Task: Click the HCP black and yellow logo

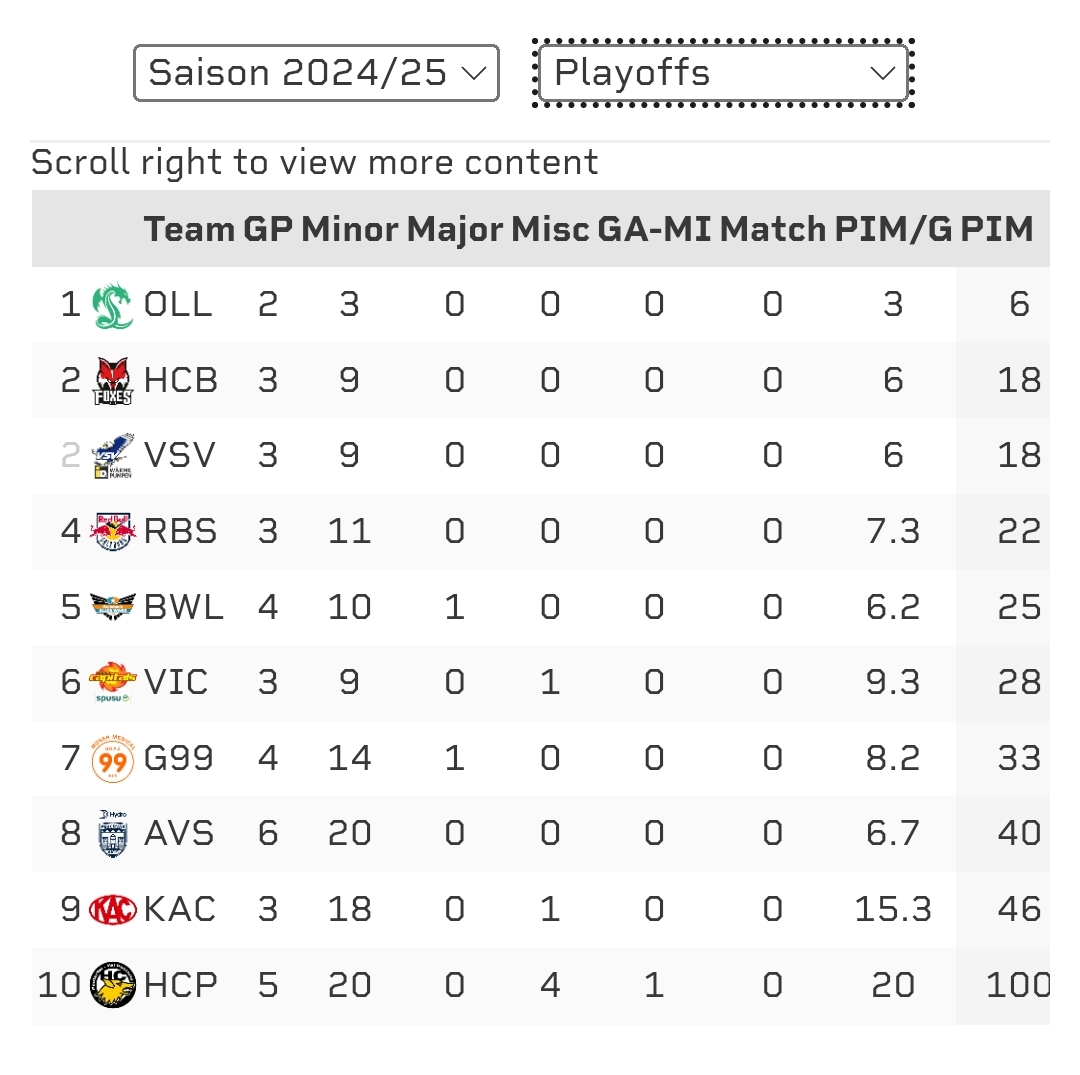Action: click(x=112, y=985)
